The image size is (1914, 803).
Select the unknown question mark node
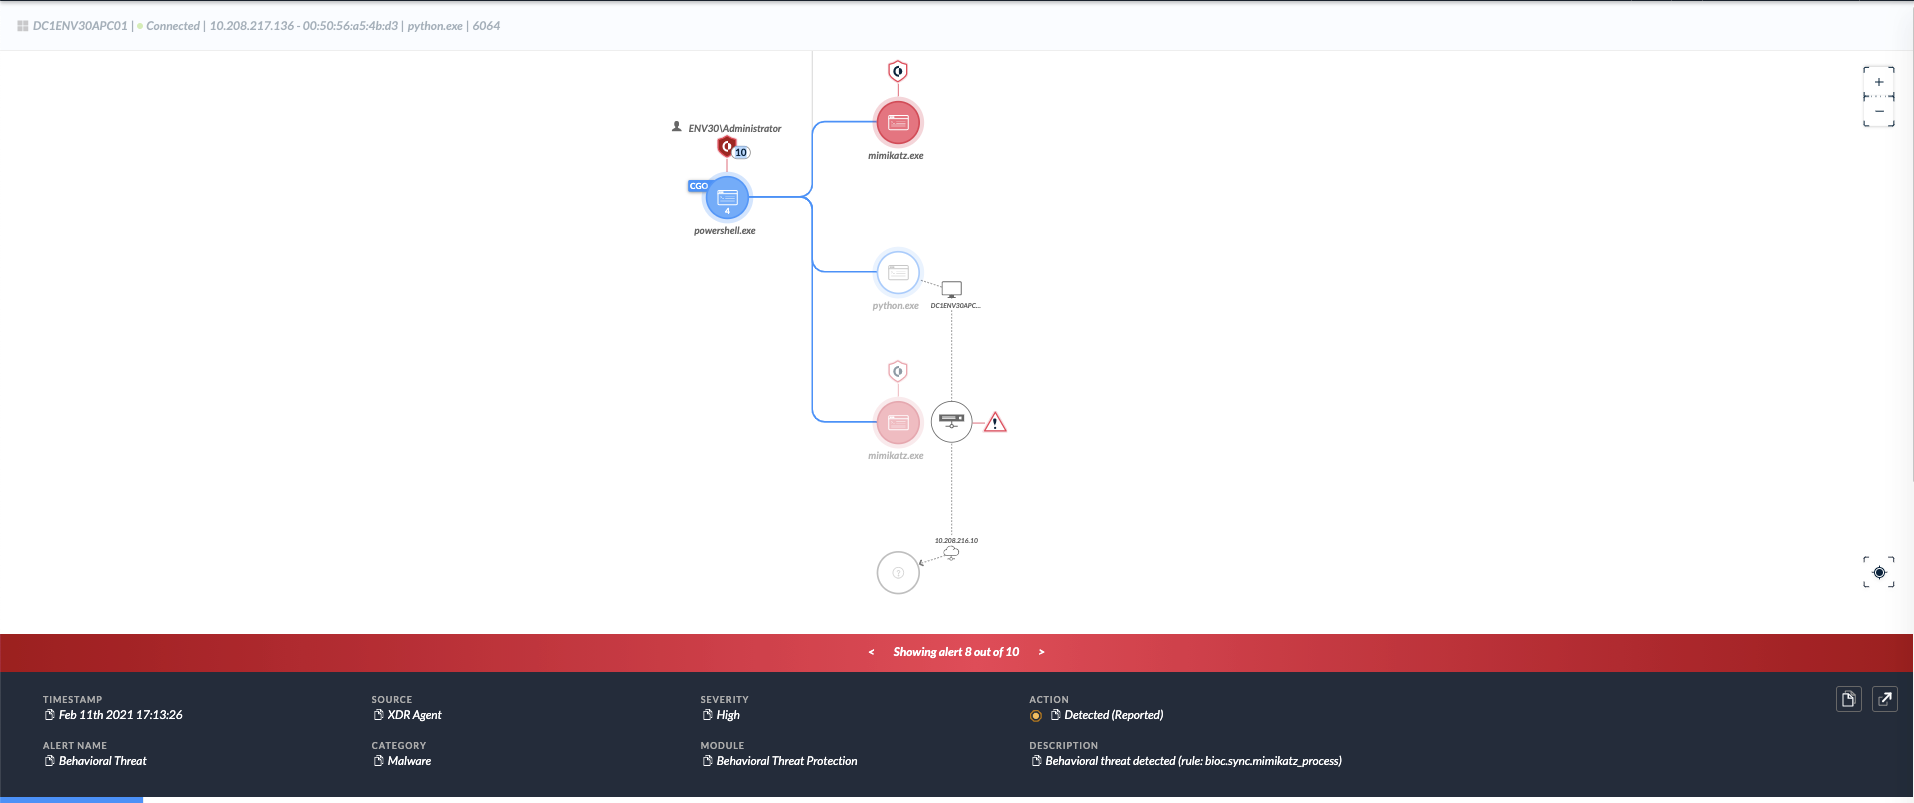click(898, 573)
